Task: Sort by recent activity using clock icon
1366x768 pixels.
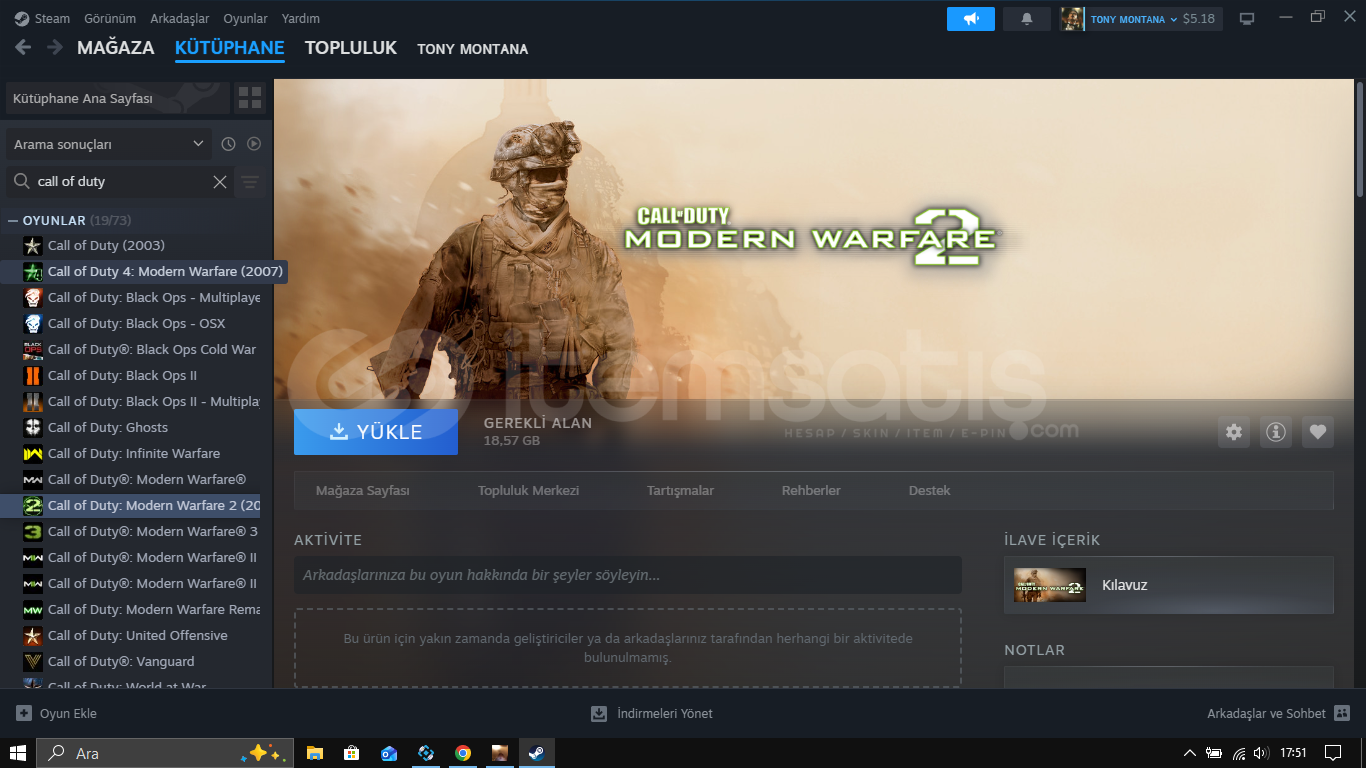Action: tap(228, 144)
